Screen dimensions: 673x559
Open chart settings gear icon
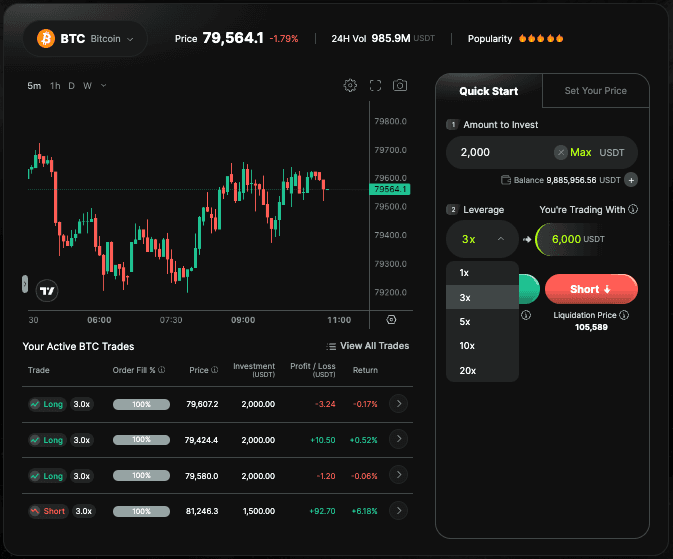(x=350, y=85)
